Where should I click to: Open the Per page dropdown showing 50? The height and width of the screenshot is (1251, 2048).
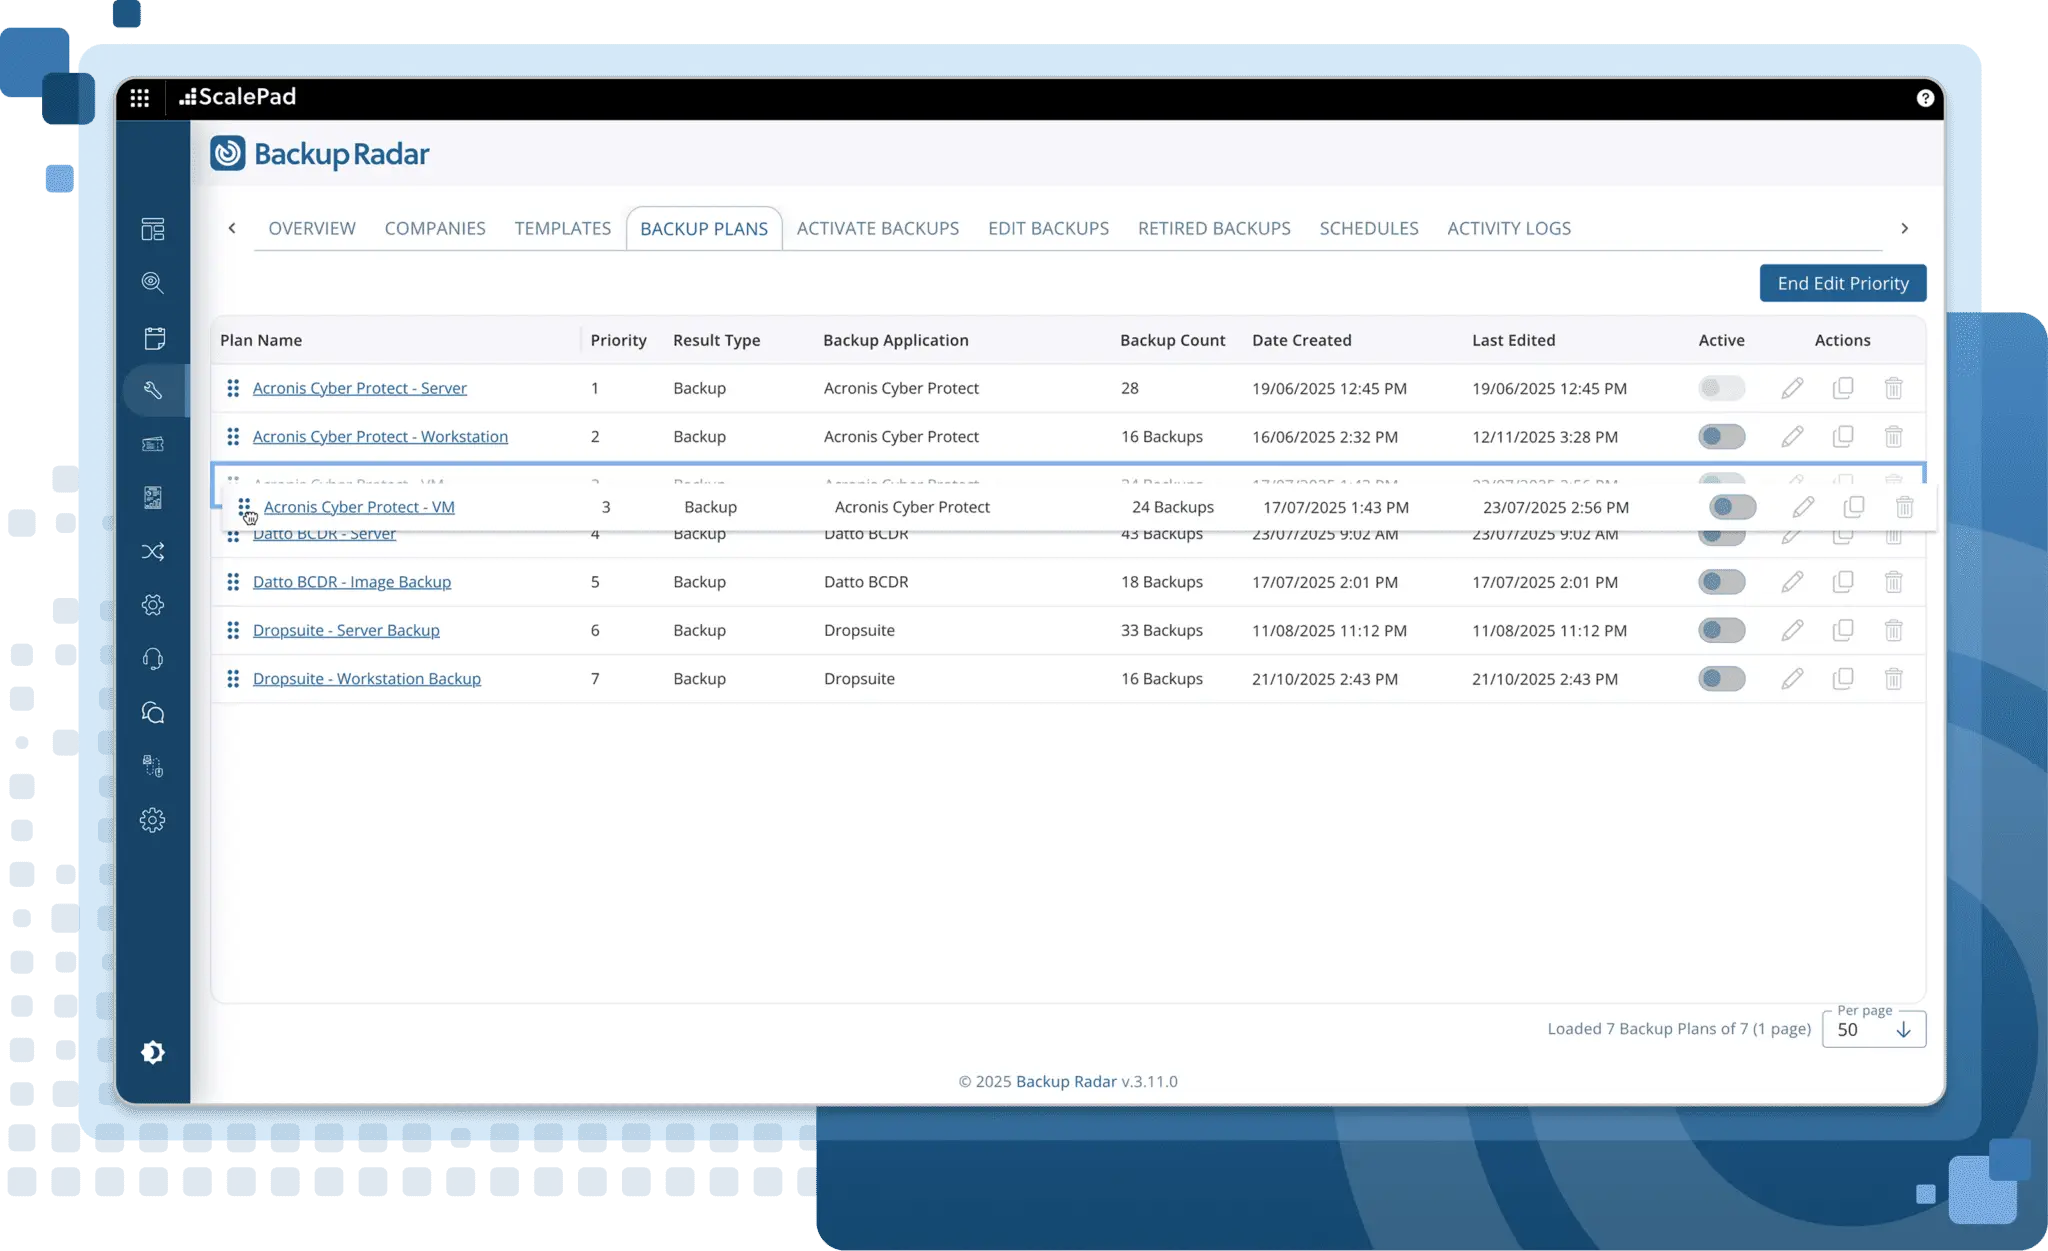pyautogui.click(x=1873, y=1029)
